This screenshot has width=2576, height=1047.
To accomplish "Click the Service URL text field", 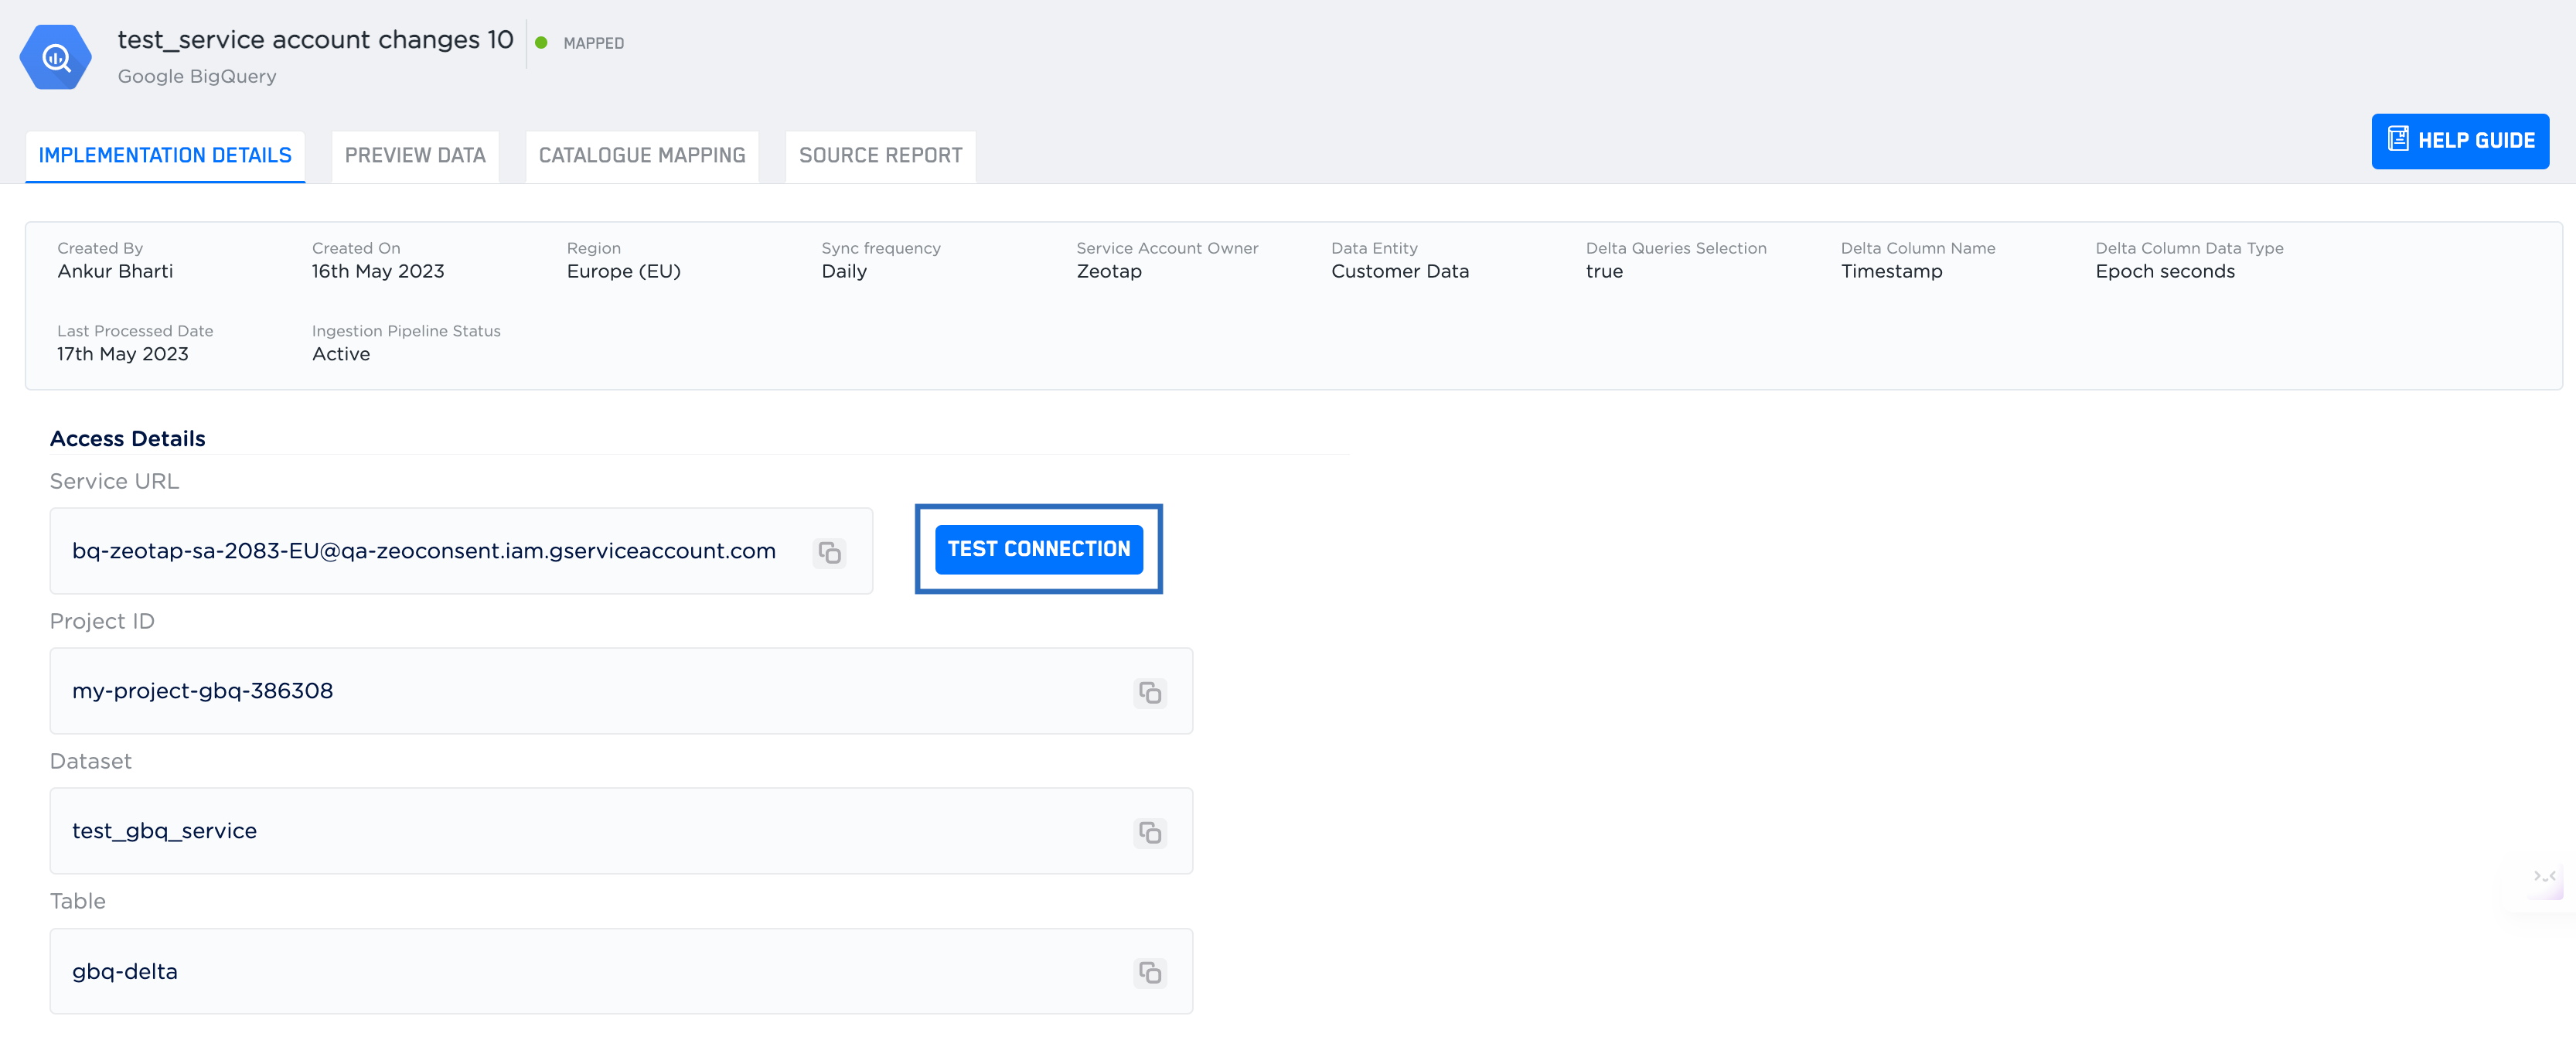I will click(423, 551).
